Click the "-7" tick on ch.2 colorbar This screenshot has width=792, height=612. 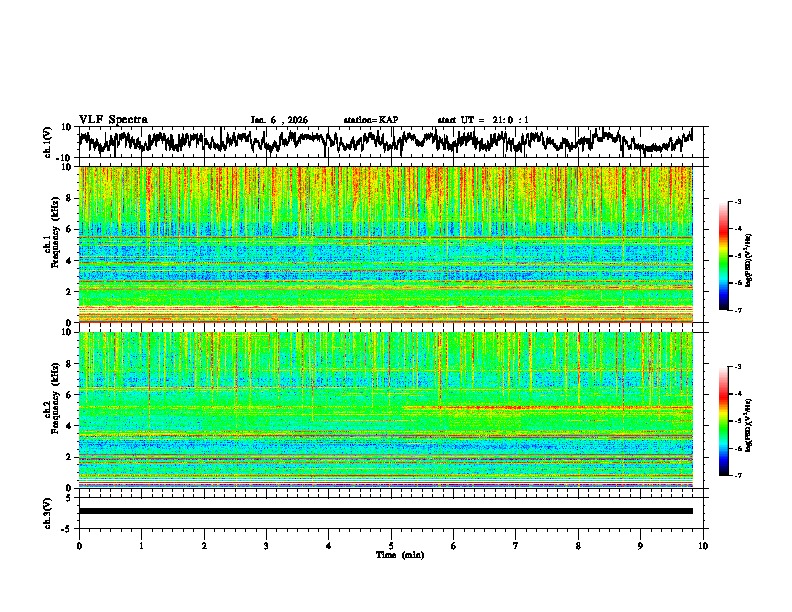click(737, 475)
